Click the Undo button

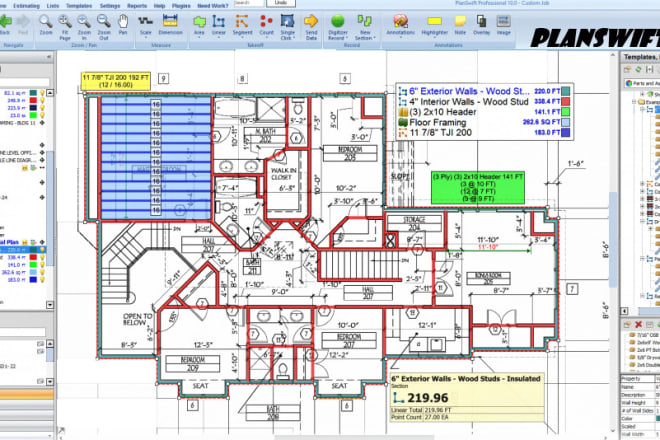point(281,3)
